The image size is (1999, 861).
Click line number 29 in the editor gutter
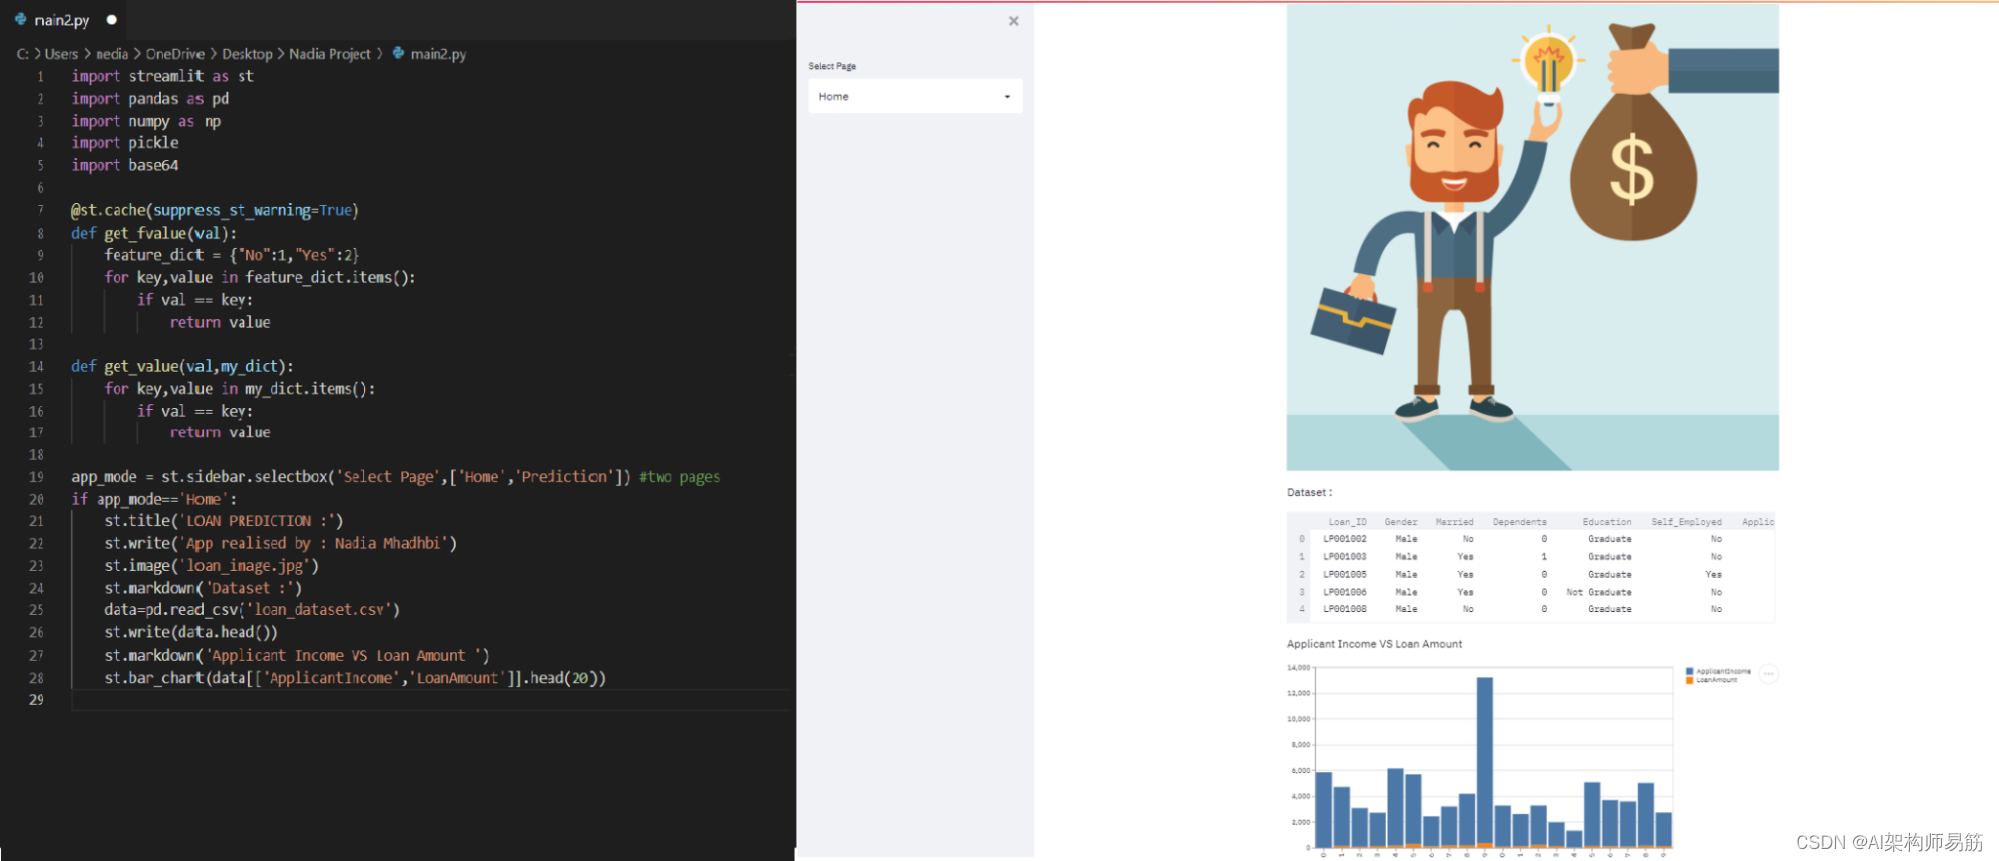coord(36,700)
